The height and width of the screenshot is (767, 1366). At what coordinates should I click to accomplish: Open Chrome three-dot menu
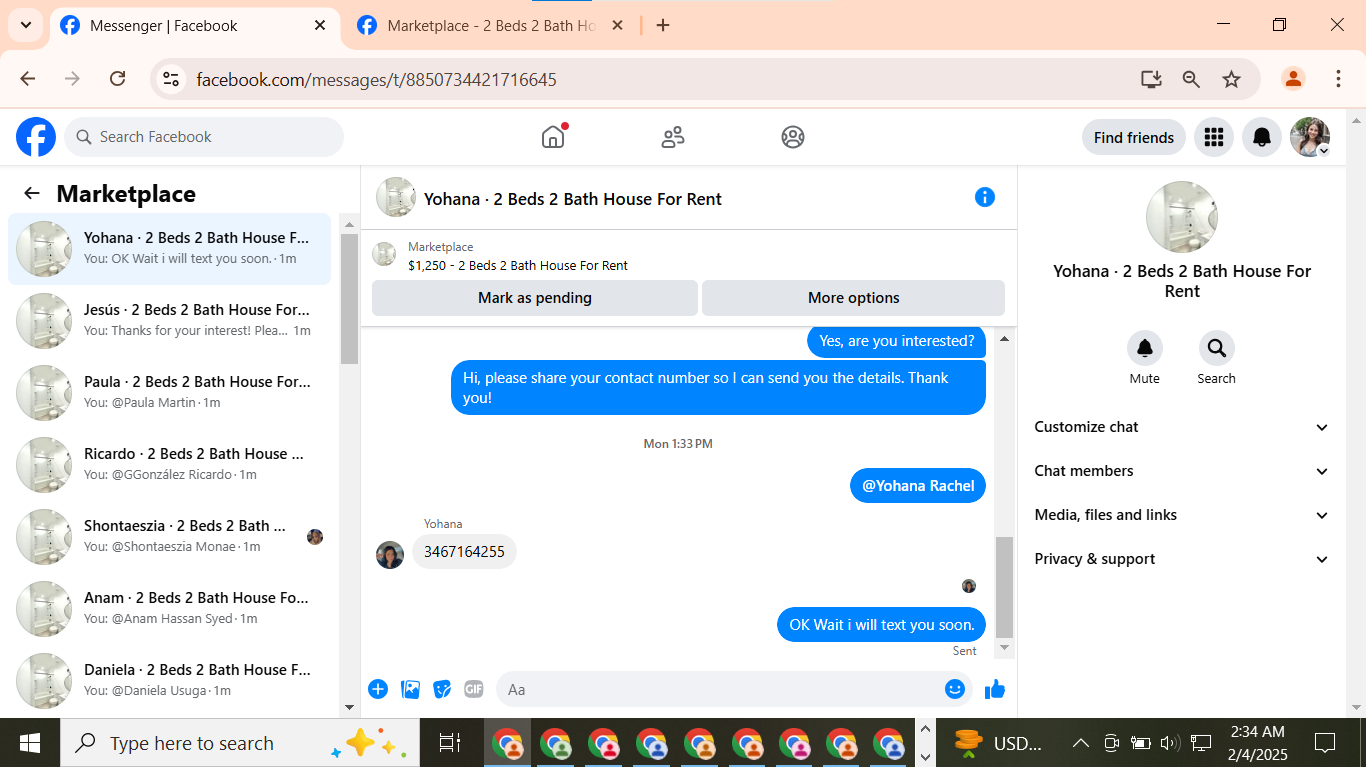(x=1338, y=79)
